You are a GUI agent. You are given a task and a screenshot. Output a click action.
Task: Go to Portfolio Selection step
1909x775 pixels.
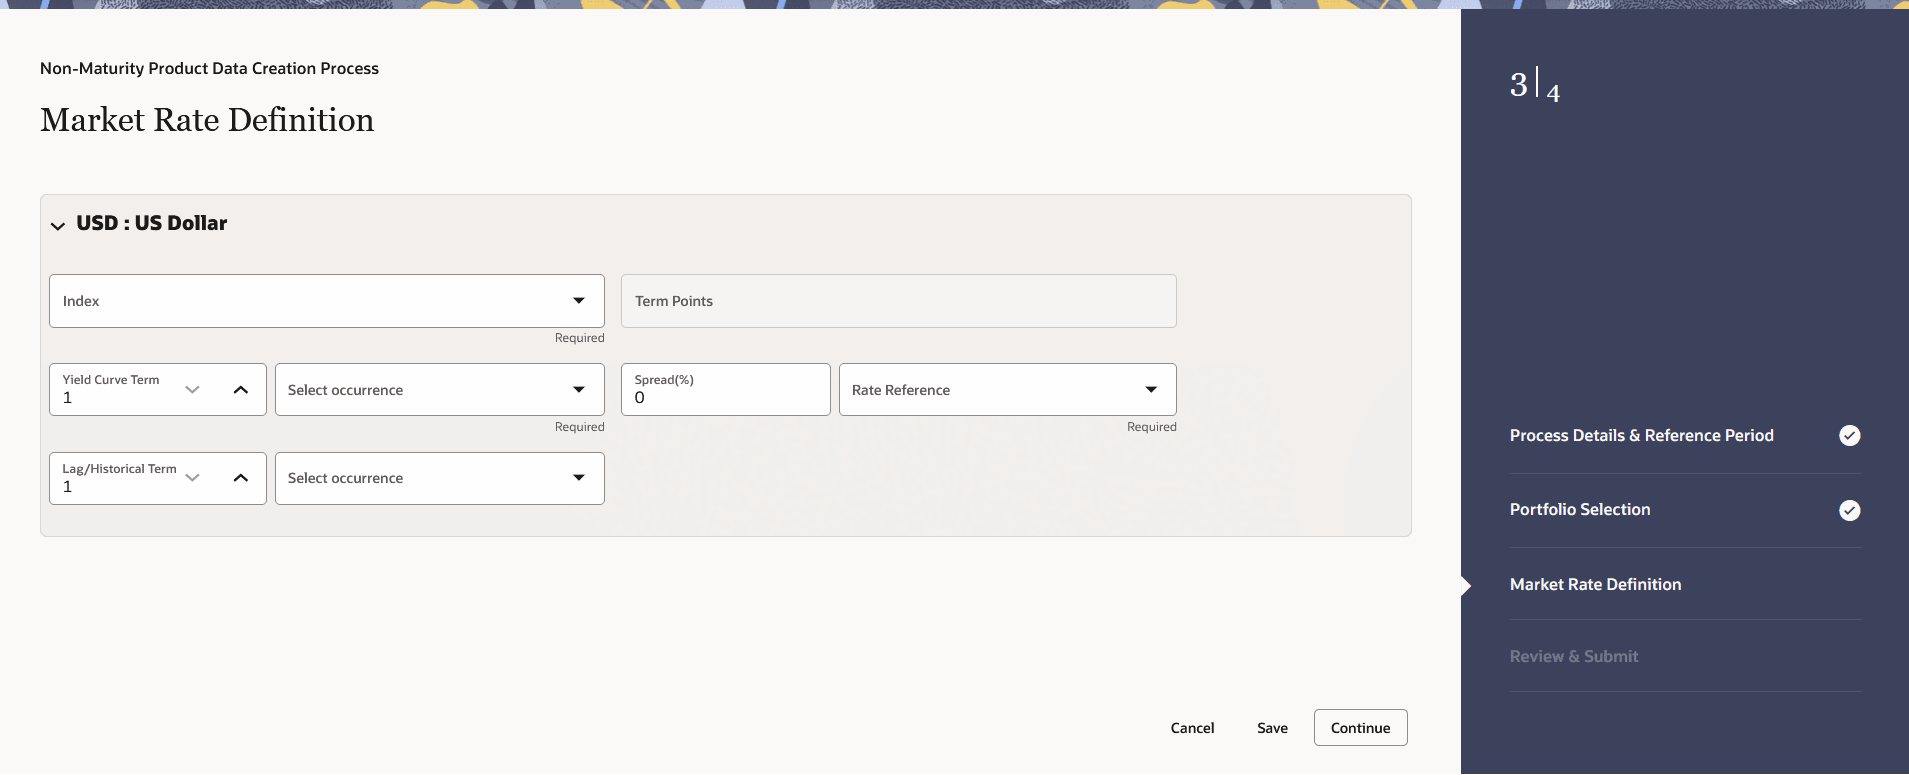[1580, 510]
